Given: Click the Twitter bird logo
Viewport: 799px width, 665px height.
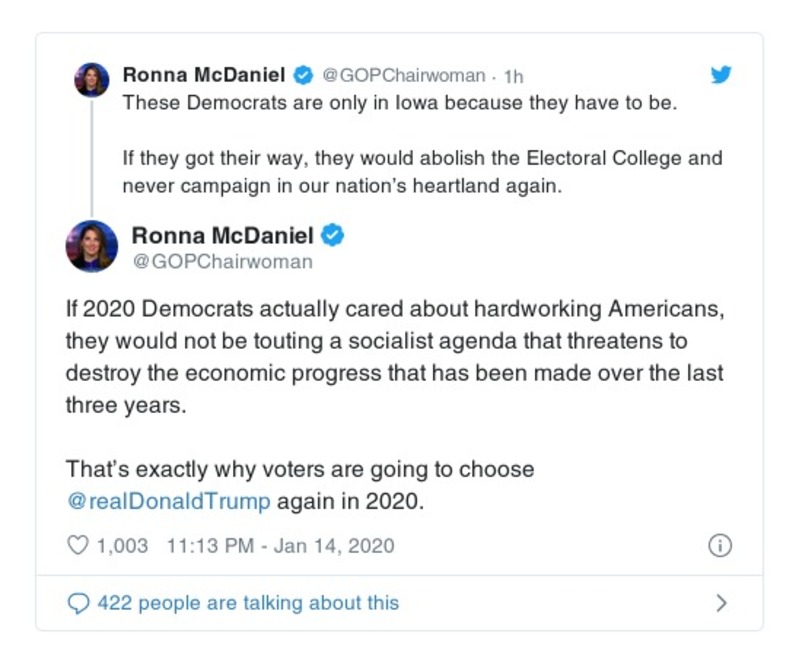Looking at the screenshot, I should [720, 76].
